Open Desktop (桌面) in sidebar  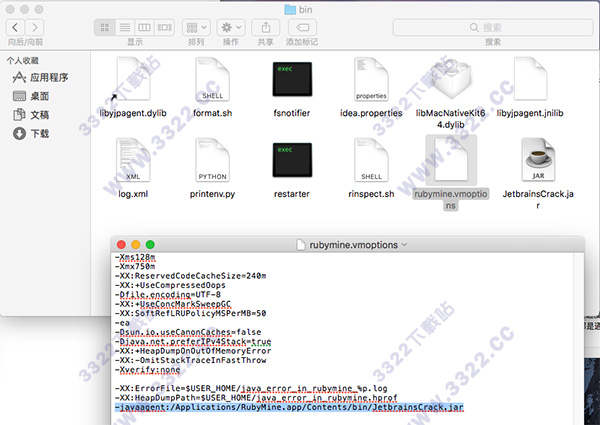coord(31,96)
